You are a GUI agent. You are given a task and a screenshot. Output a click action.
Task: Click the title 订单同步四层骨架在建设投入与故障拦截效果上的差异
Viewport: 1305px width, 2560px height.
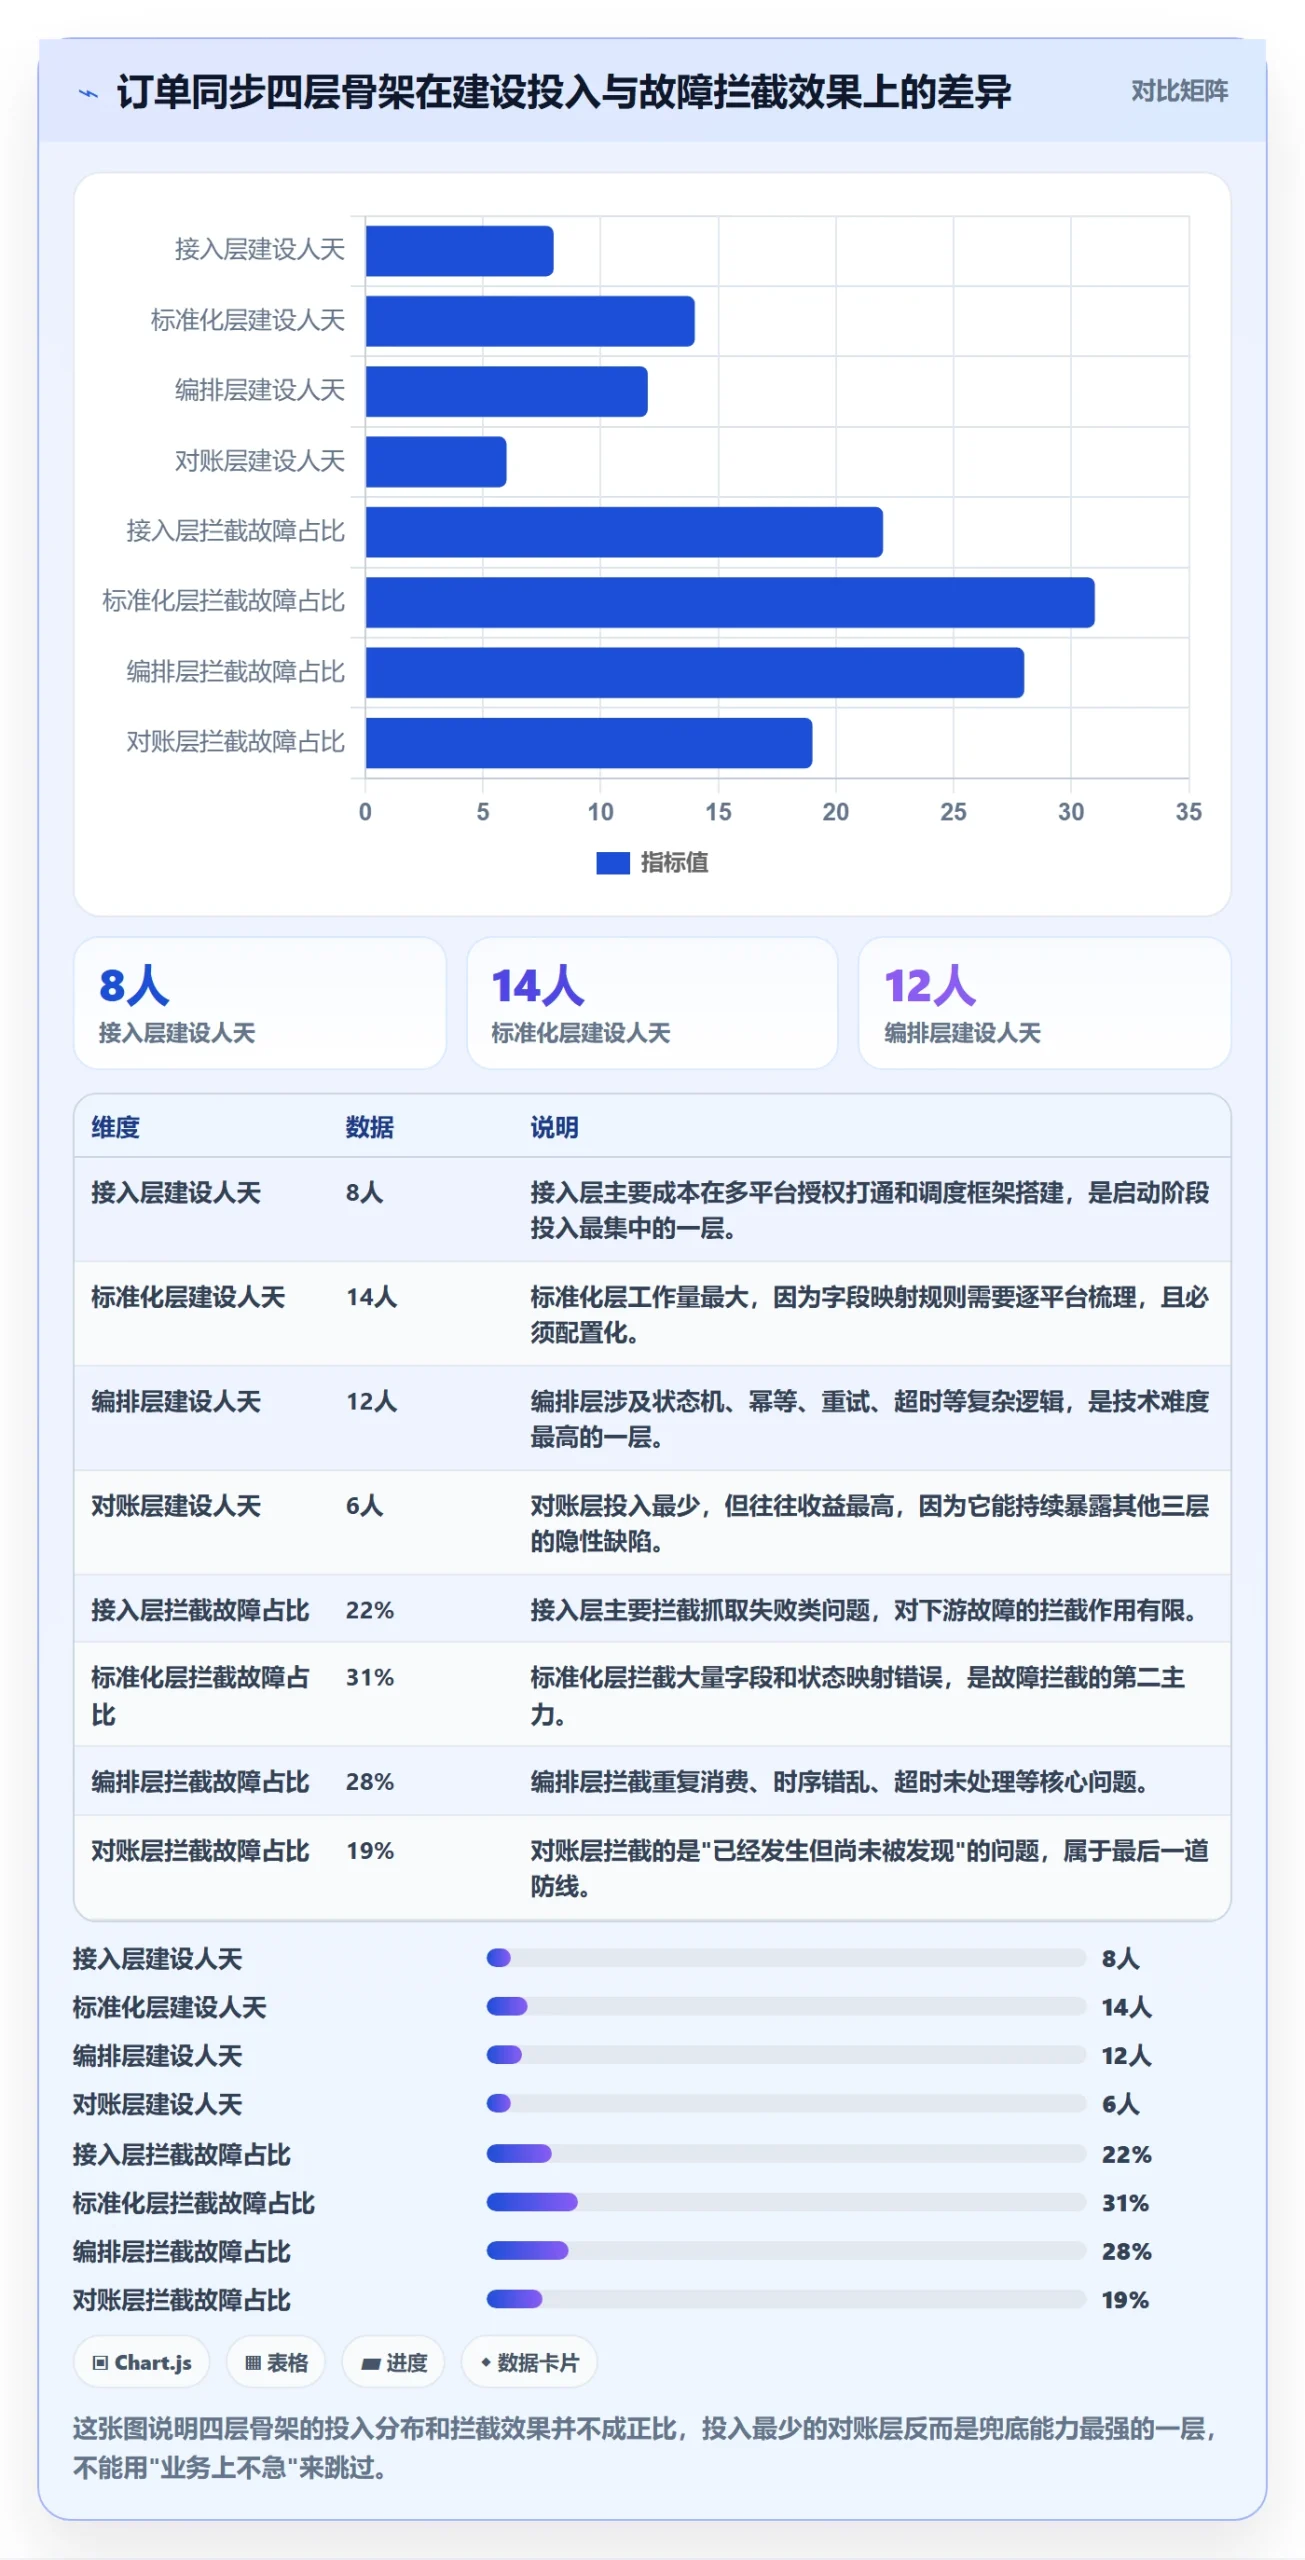[564, 92]
